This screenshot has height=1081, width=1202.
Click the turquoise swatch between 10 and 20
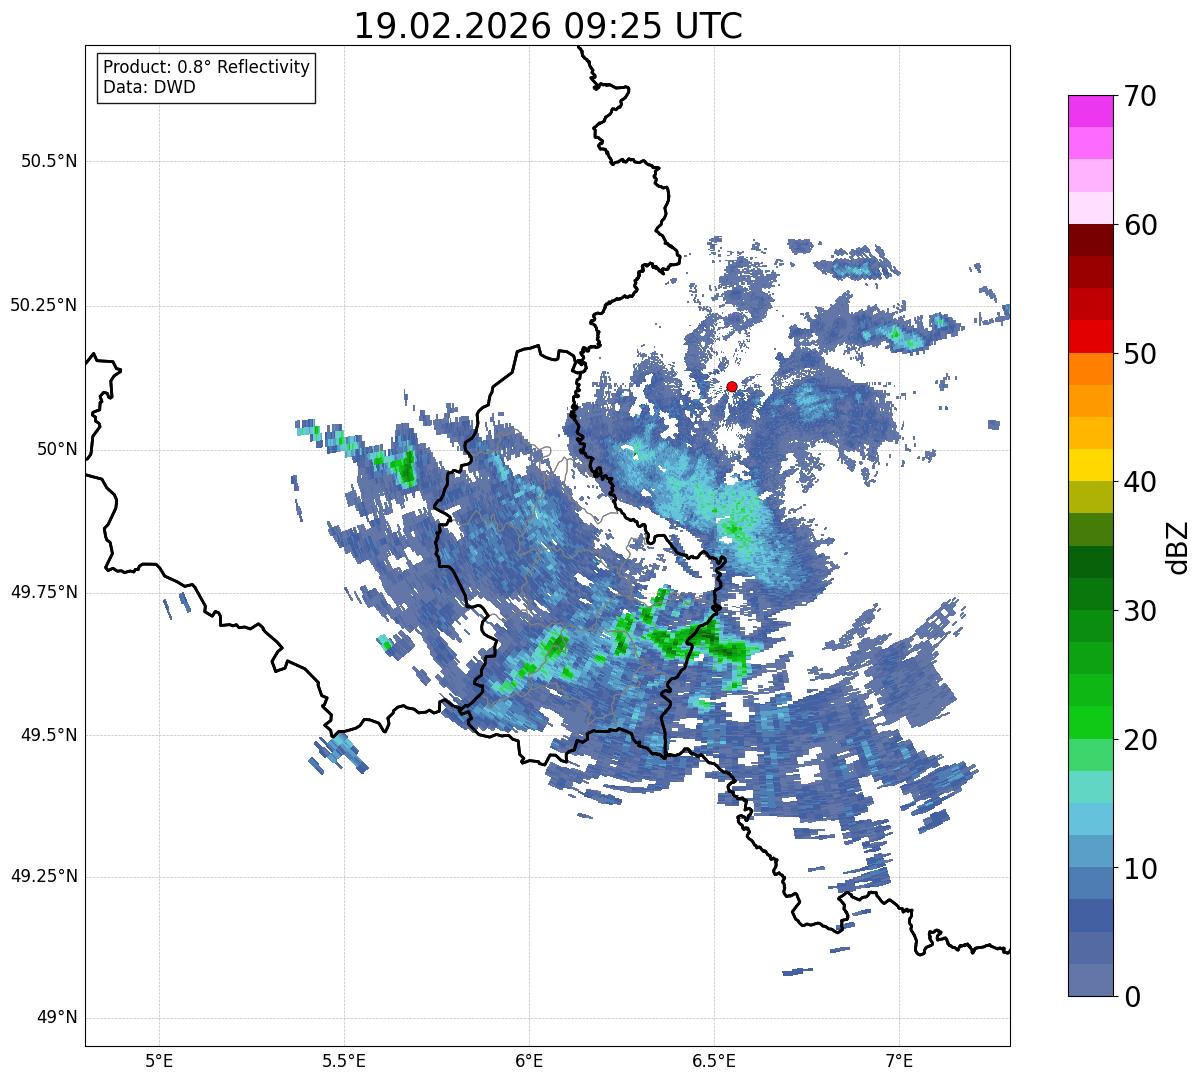coord(1091,787)
